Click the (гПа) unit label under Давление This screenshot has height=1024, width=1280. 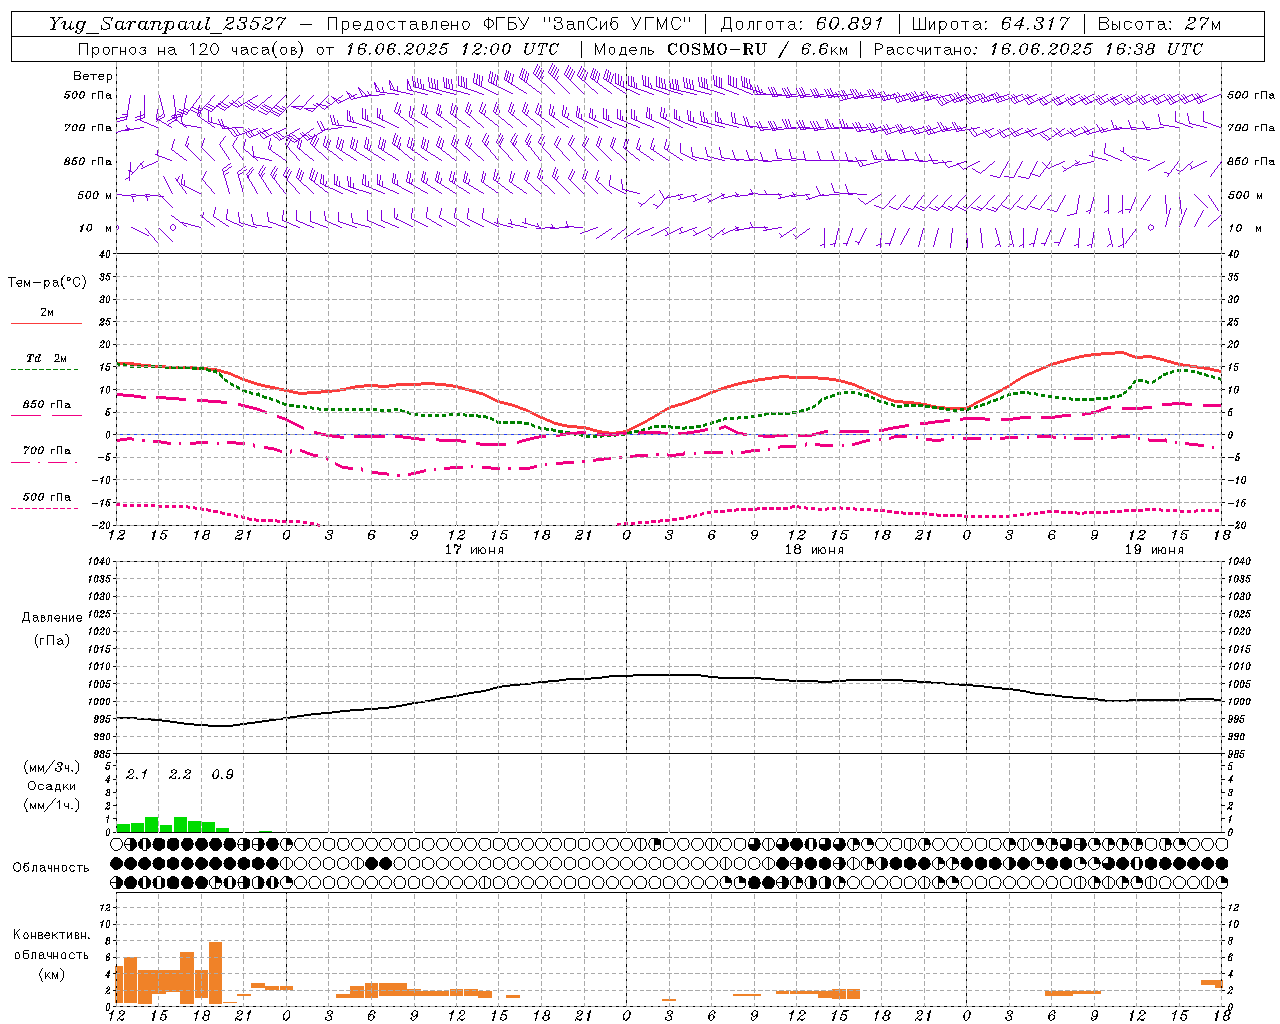52,640
